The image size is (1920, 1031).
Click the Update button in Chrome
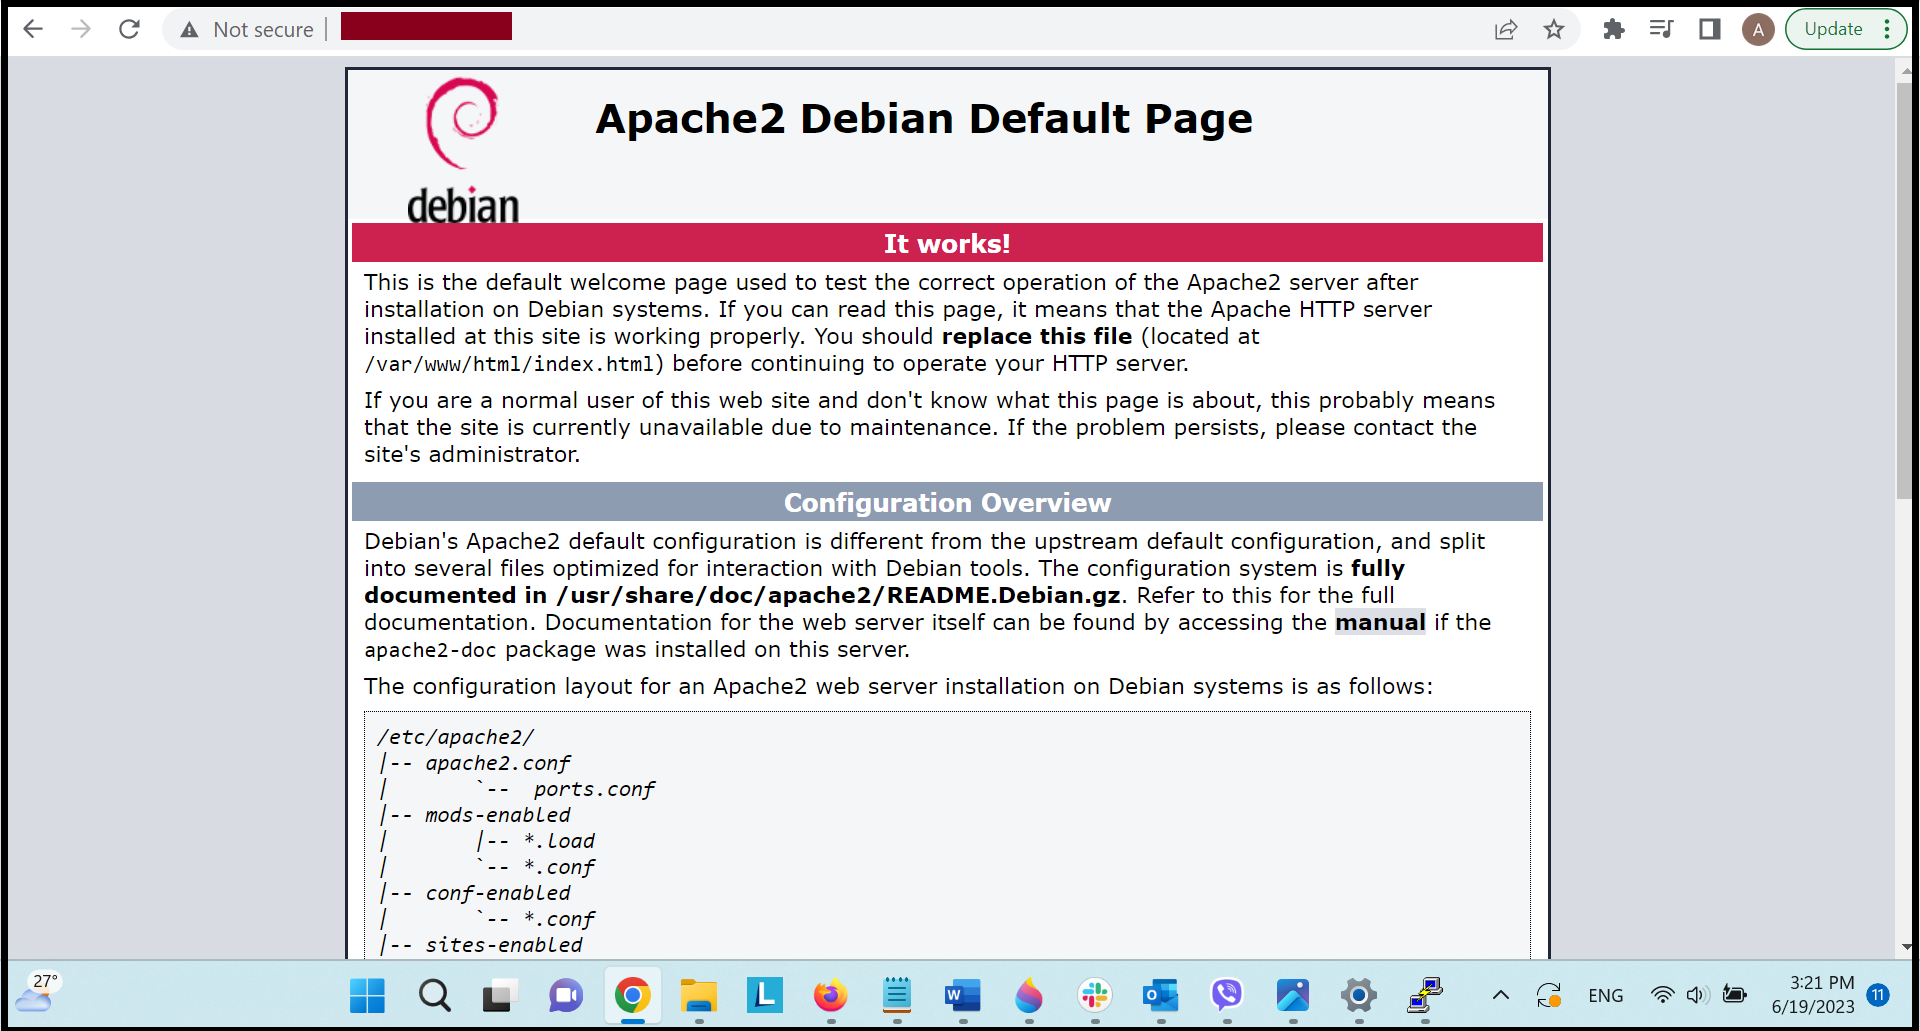[1833, 29]
